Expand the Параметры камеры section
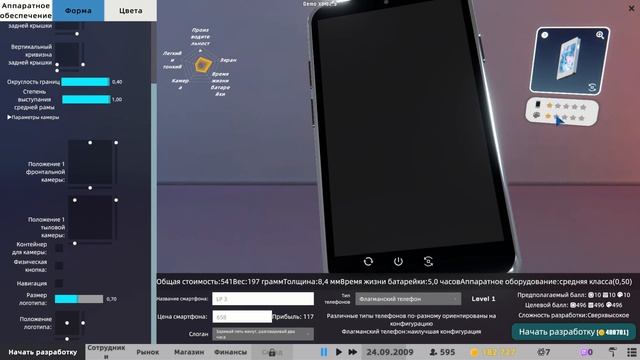Viewport: 640px width, 360px height. pyautogui.click(x=33, y=117)
